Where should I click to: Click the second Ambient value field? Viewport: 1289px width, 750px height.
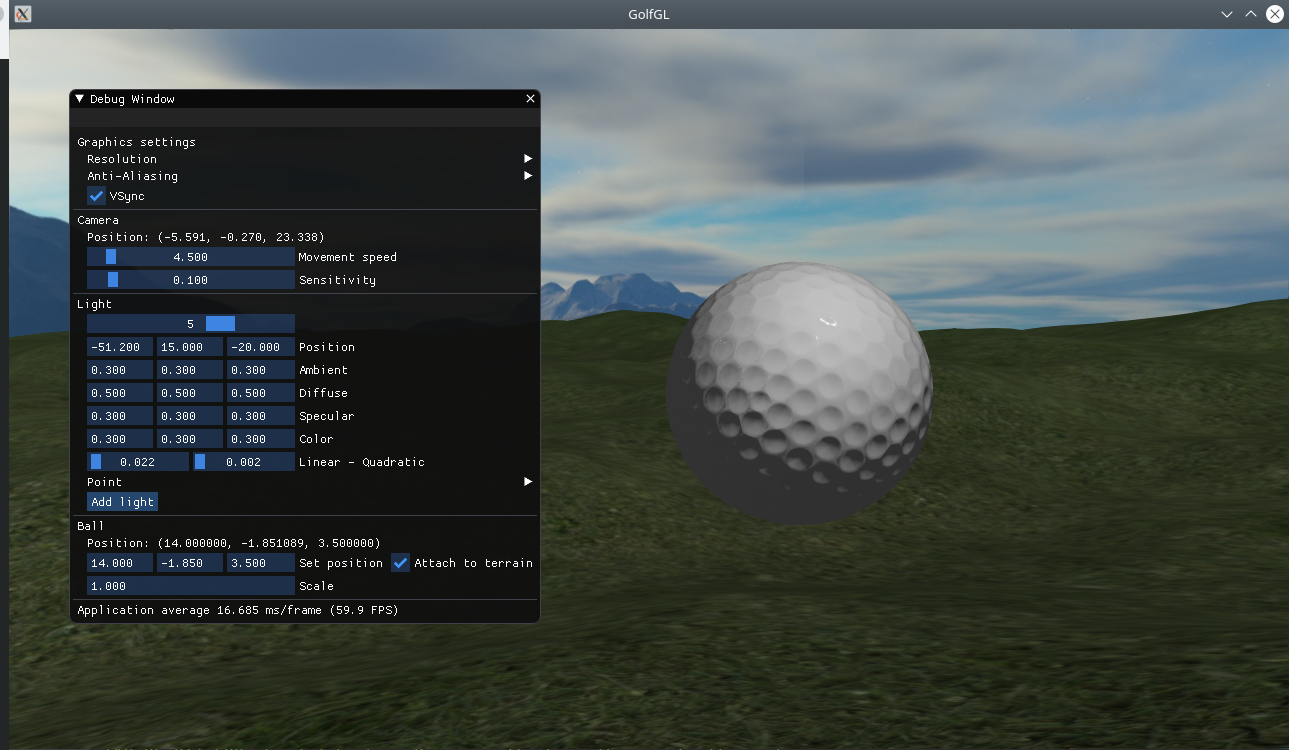tap(190, 370)
